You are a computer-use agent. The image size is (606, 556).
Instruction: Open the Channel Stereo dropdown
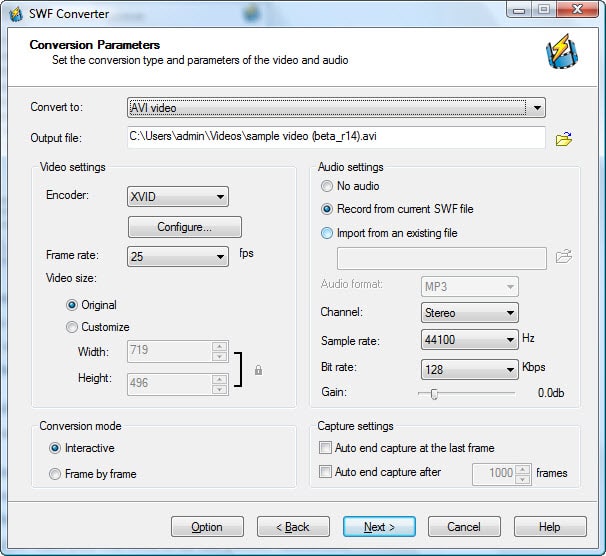[x=470, y=313]
